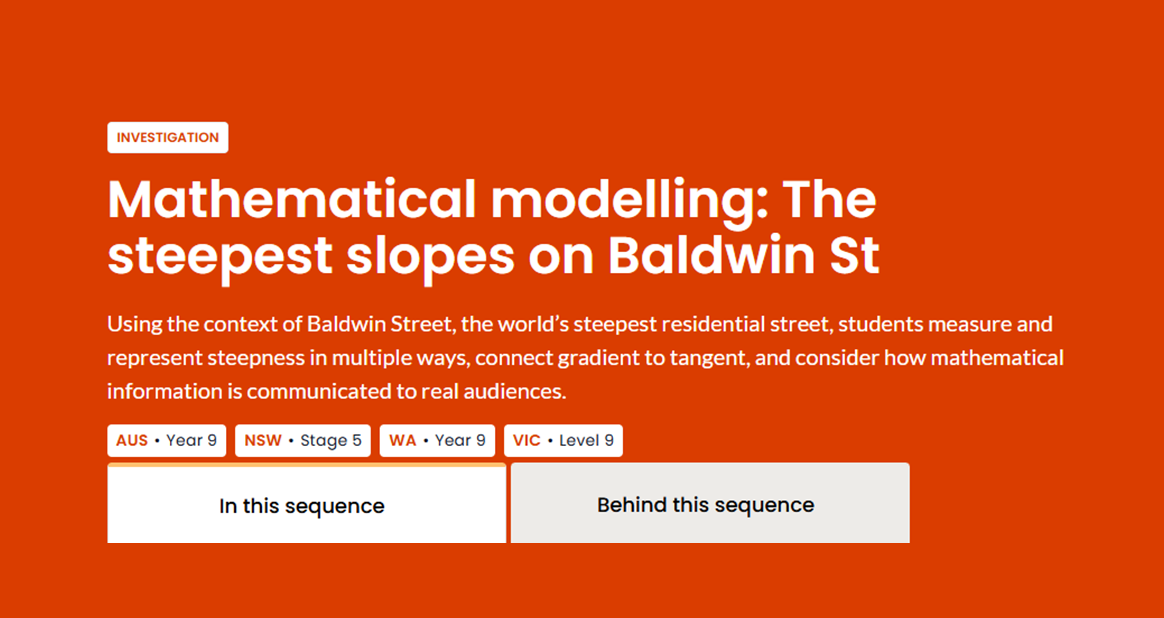
Task: Click the 'Stage 5' text in NSW tag
Action: tap(331, 440)
